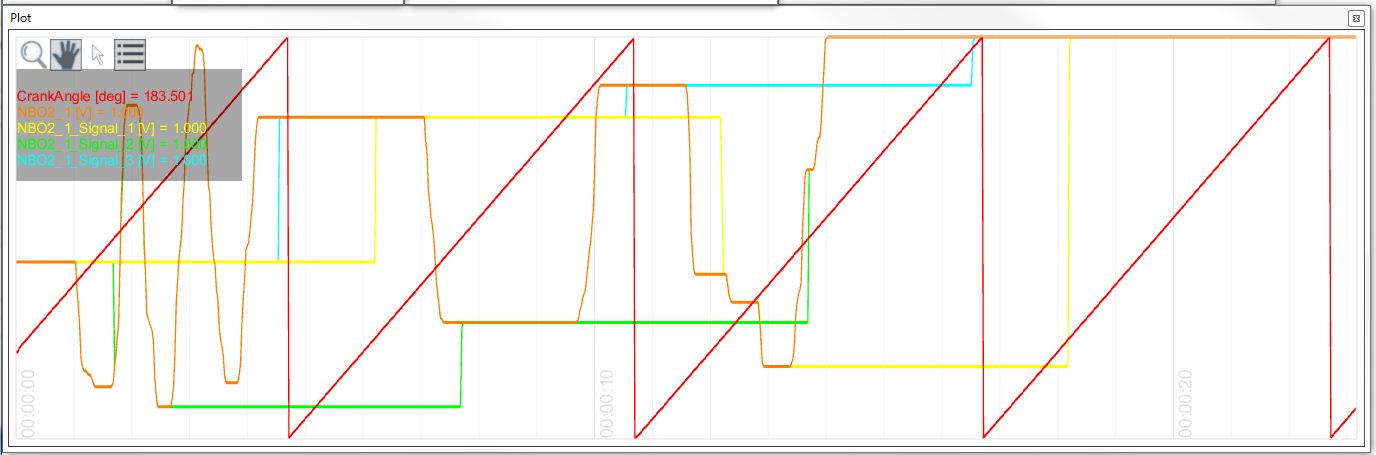
Task: Click the second red CrankAngle sawtooth peak
Action: pyautogui.click(x=634, y=39)
